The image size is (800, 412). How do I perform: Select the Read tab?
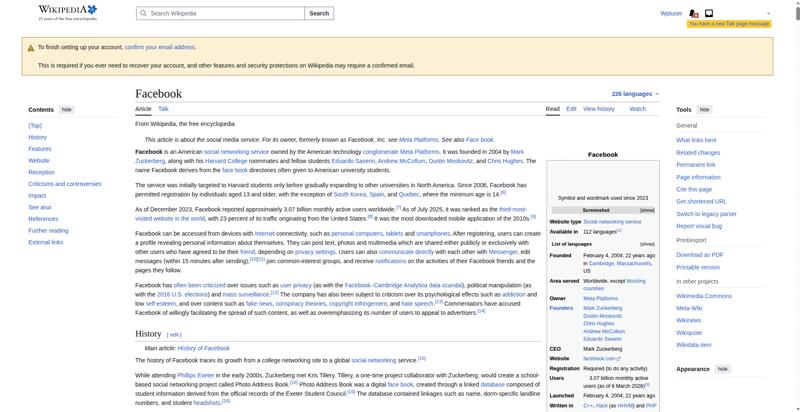click(553, 109)
